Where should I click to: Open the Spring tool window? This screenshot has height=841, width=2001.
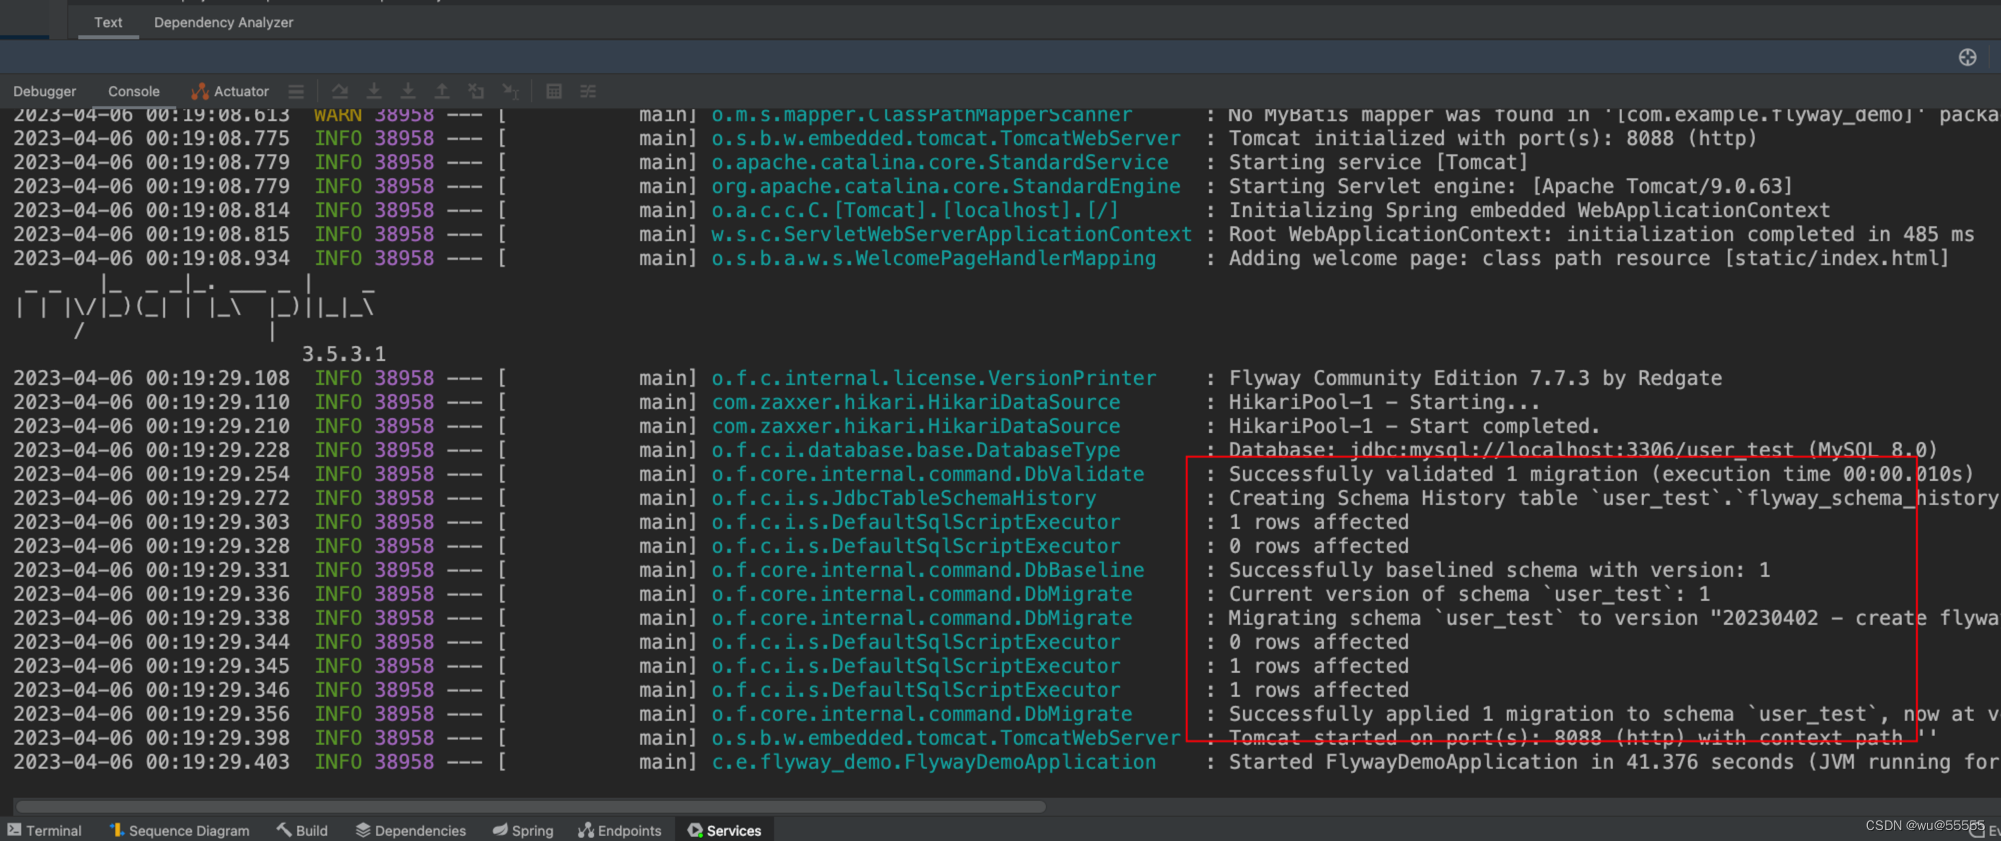coord(523,830)
